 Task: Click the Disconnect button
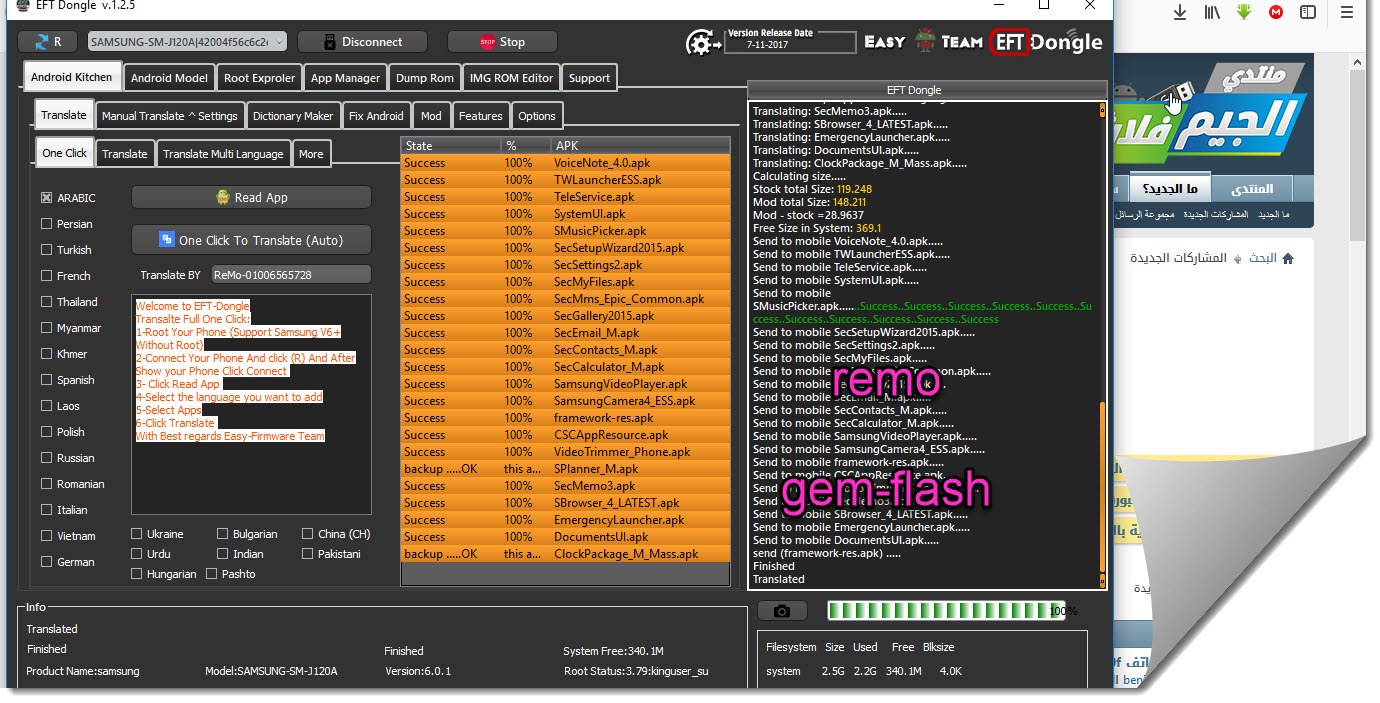point(362,42)
